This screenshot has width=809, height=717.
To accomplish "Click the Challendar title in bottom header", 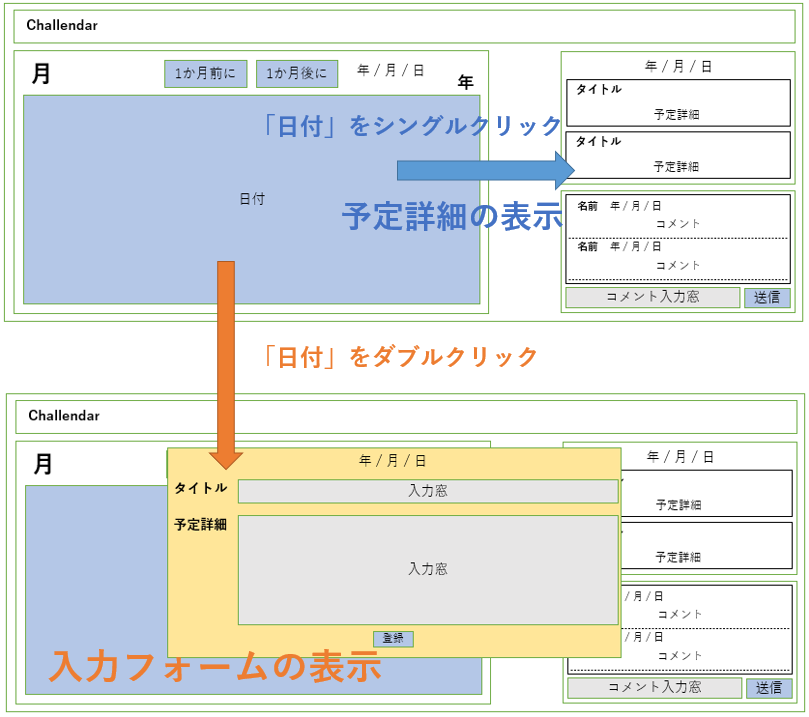I will click(64, 416).
